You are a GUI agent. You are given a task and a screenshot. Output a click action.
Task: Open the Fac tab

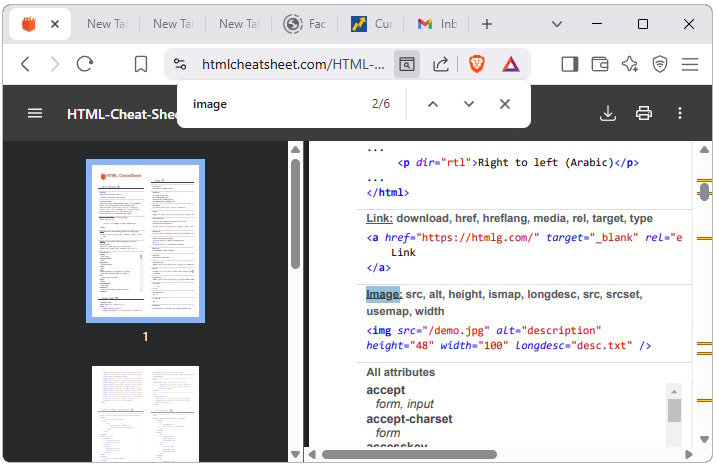(x=305, y=24)
